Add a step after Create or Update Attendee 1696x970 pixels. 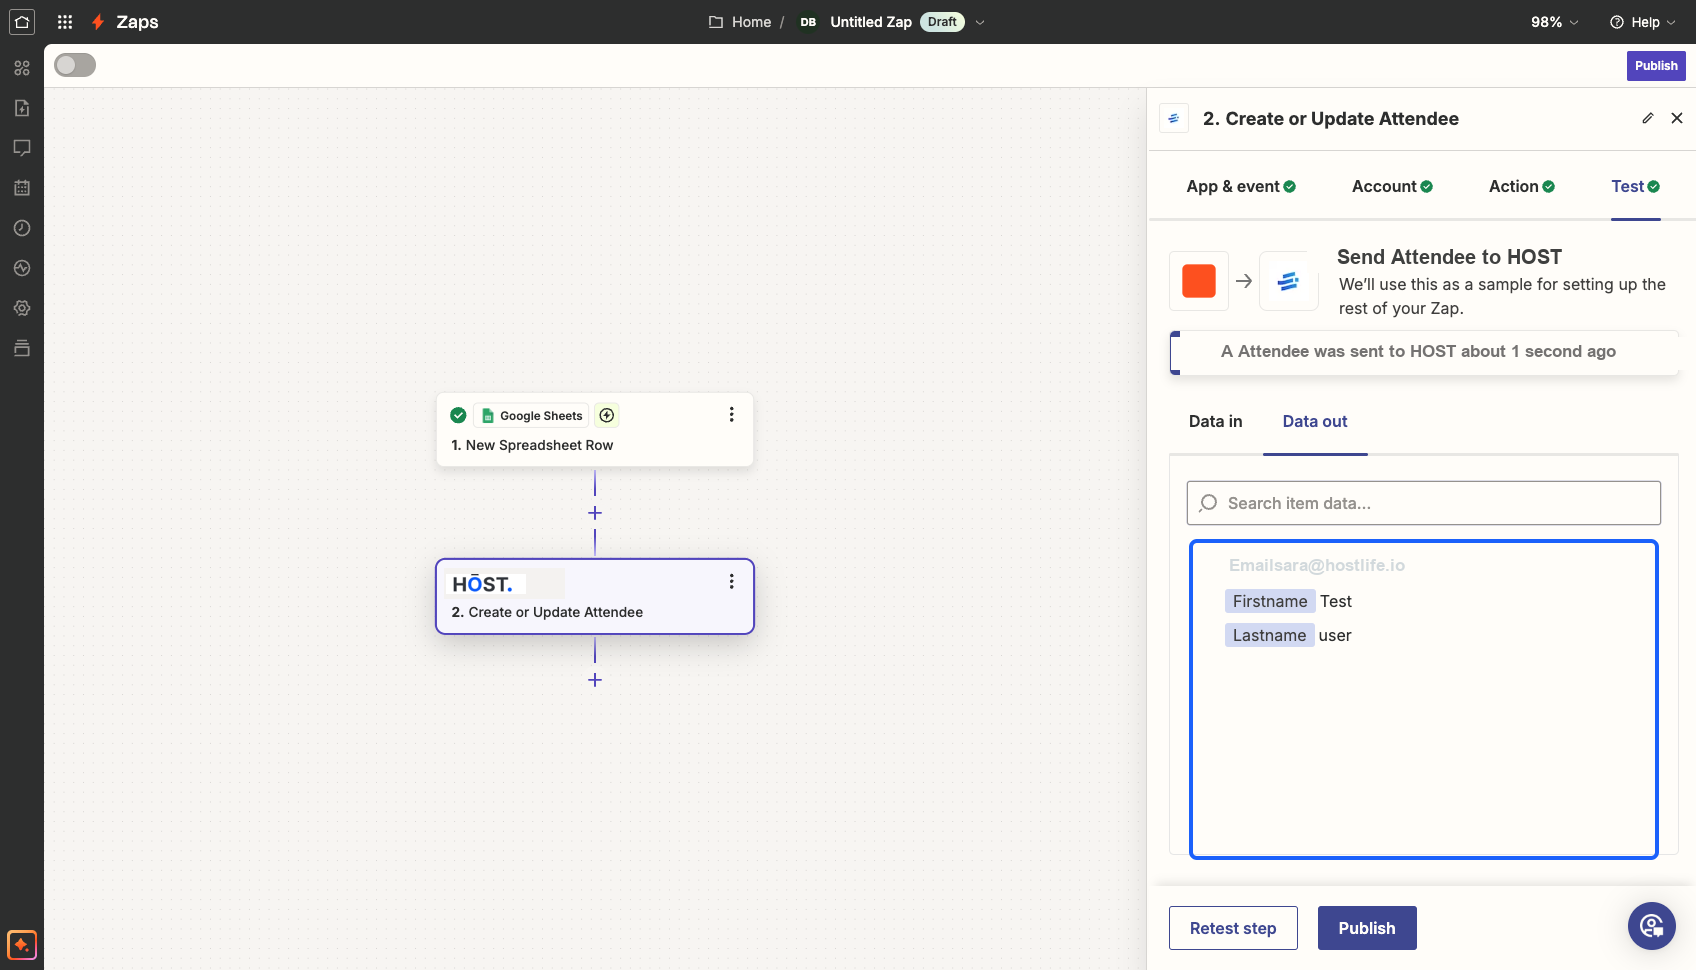[x=595, y=680]
